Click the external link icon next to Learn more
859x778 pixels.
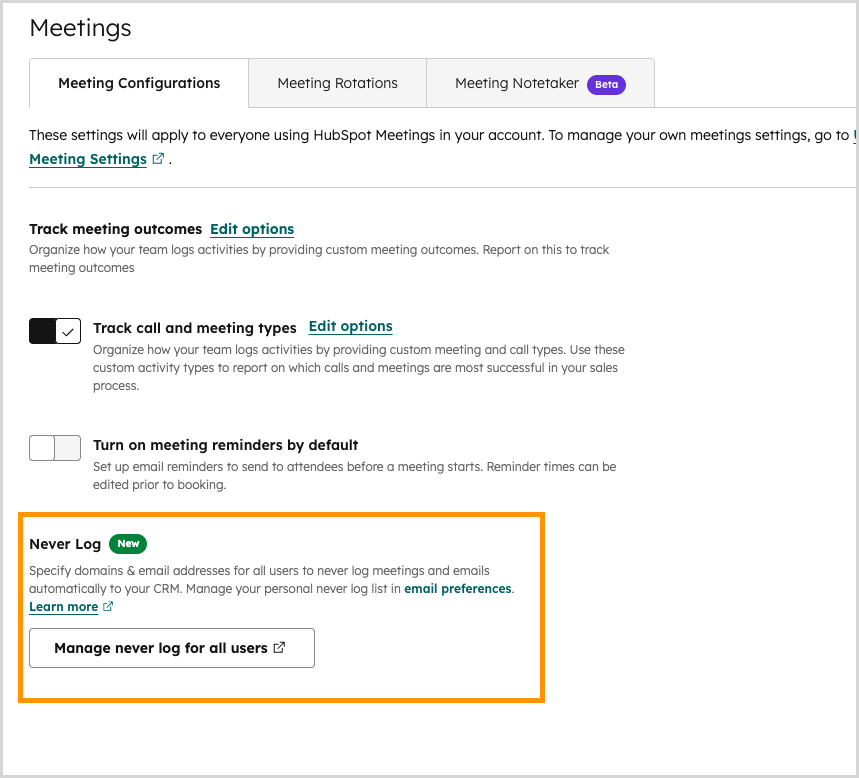click(107, 606)
